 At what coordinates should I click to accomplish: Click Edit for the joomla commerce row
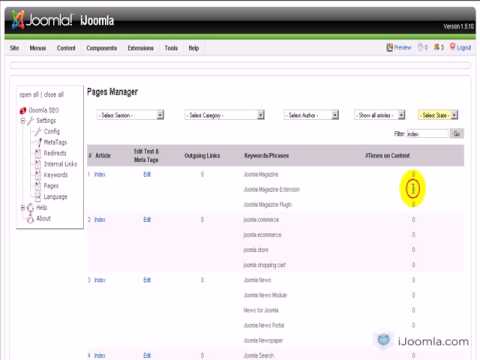tap(147, 220)
